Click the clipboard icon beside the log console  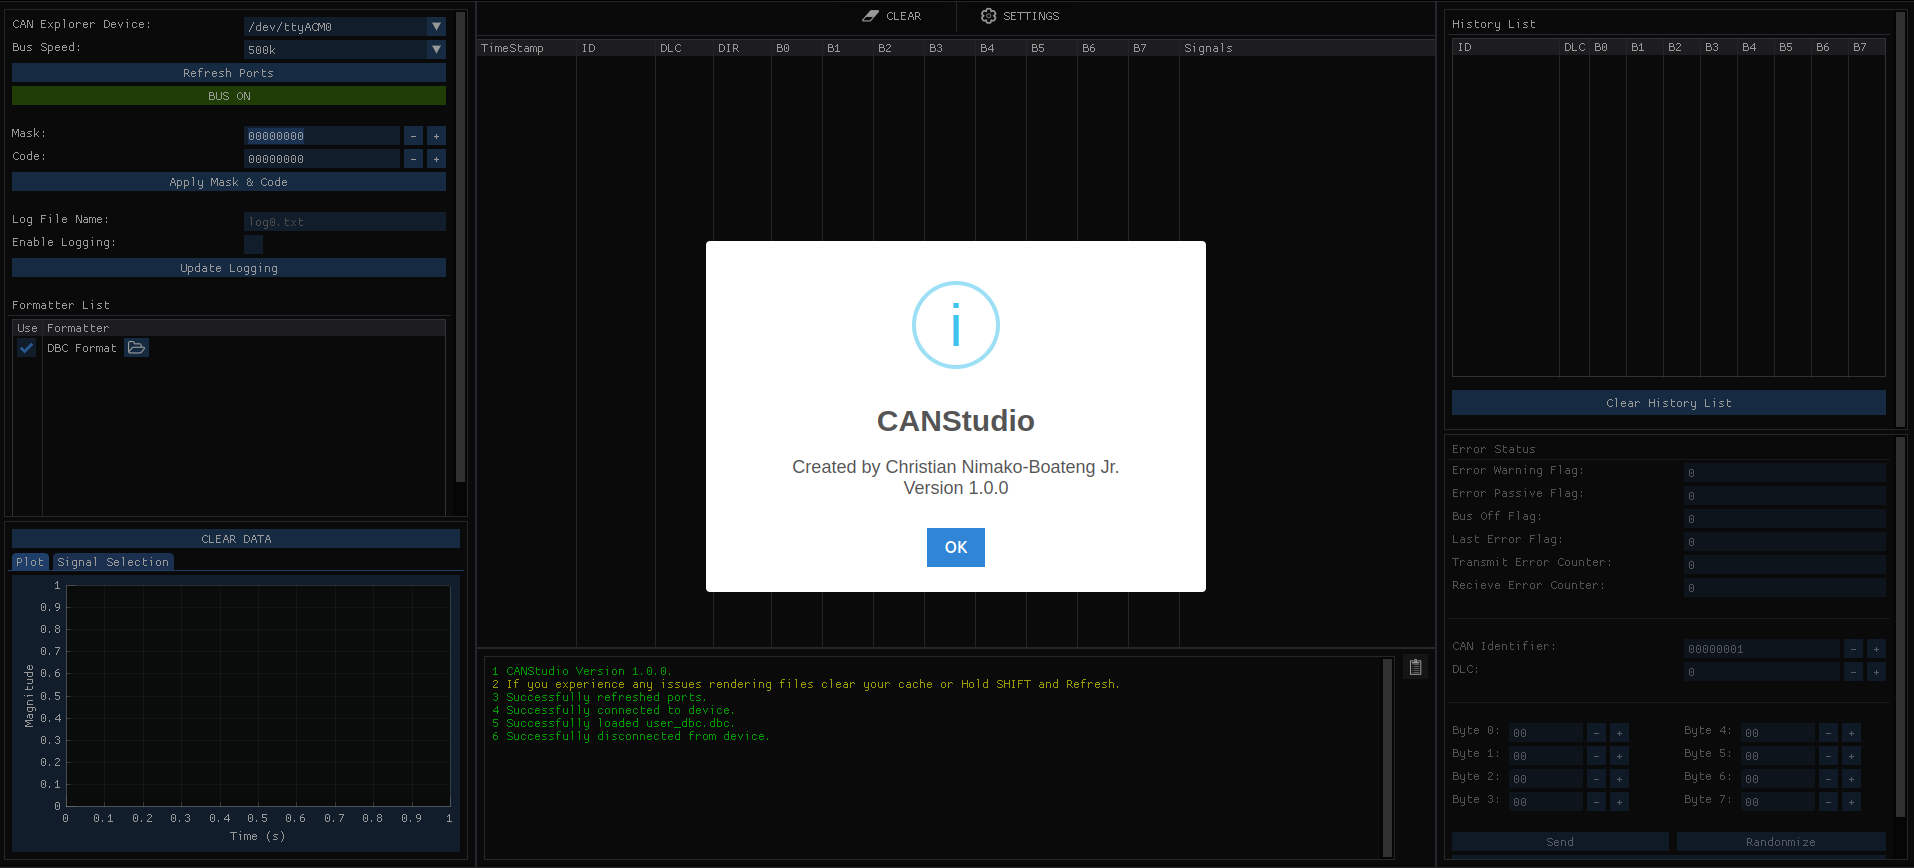[x=1415, y=667]
